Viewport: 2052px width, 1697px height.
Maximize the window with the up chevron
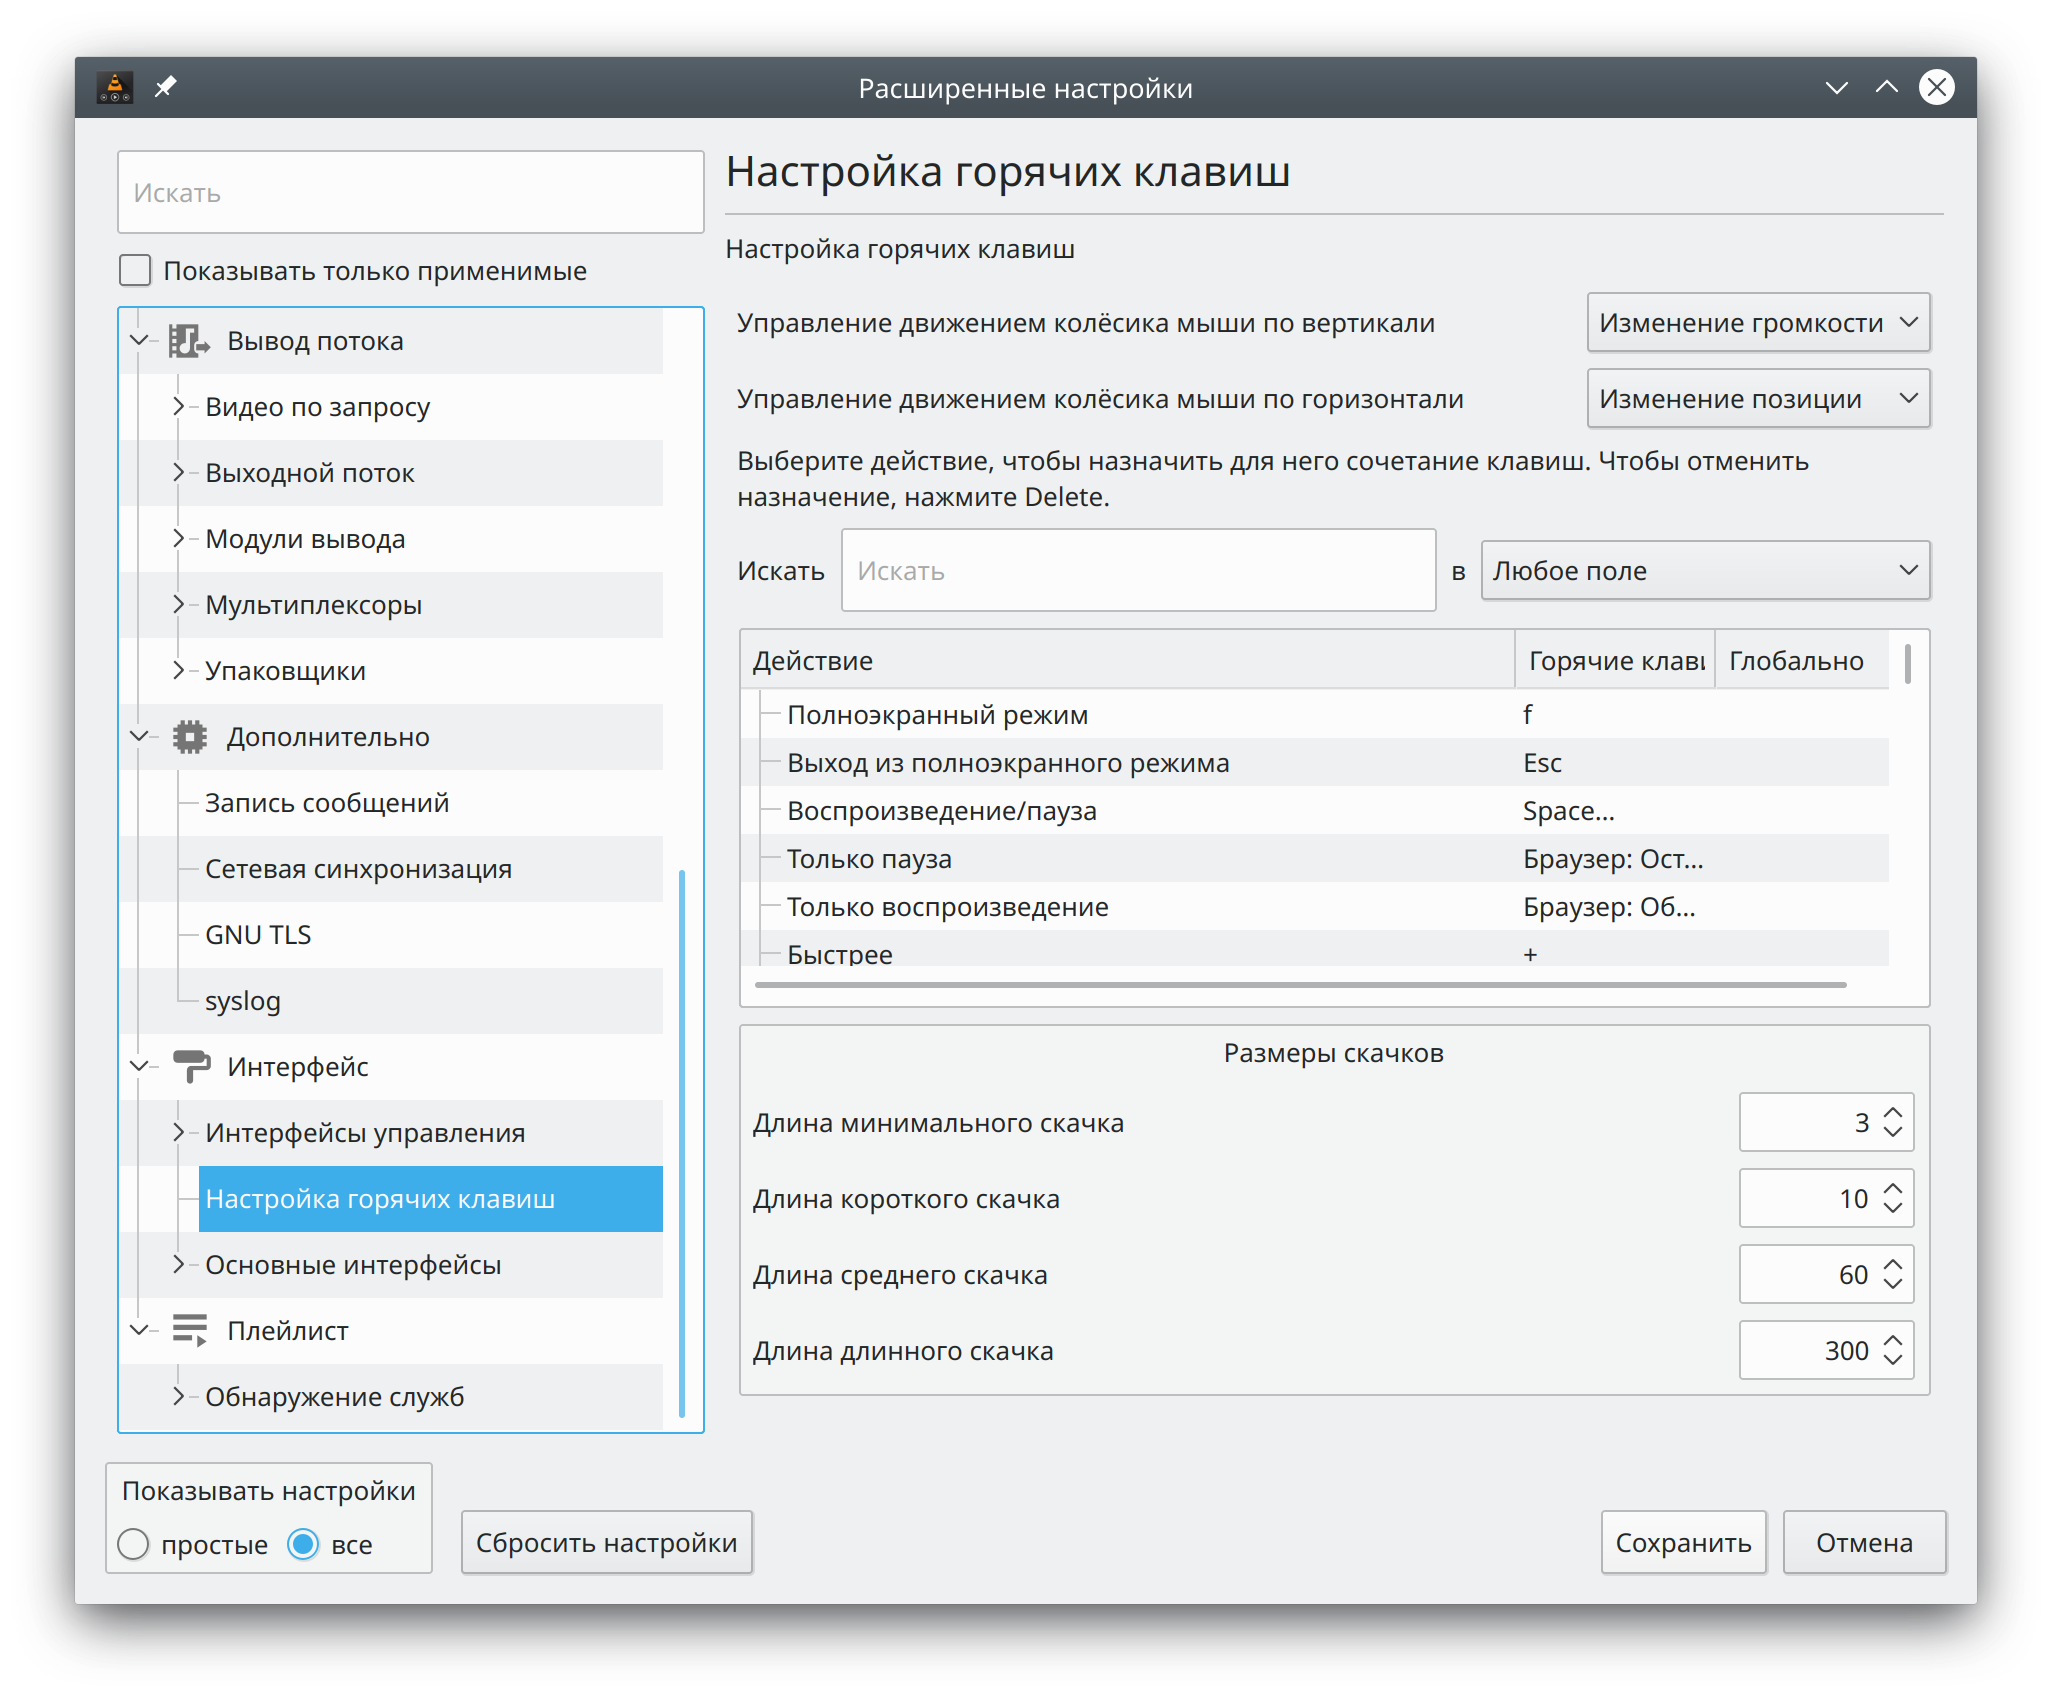pyautogui.click(x=1886, y=88)
